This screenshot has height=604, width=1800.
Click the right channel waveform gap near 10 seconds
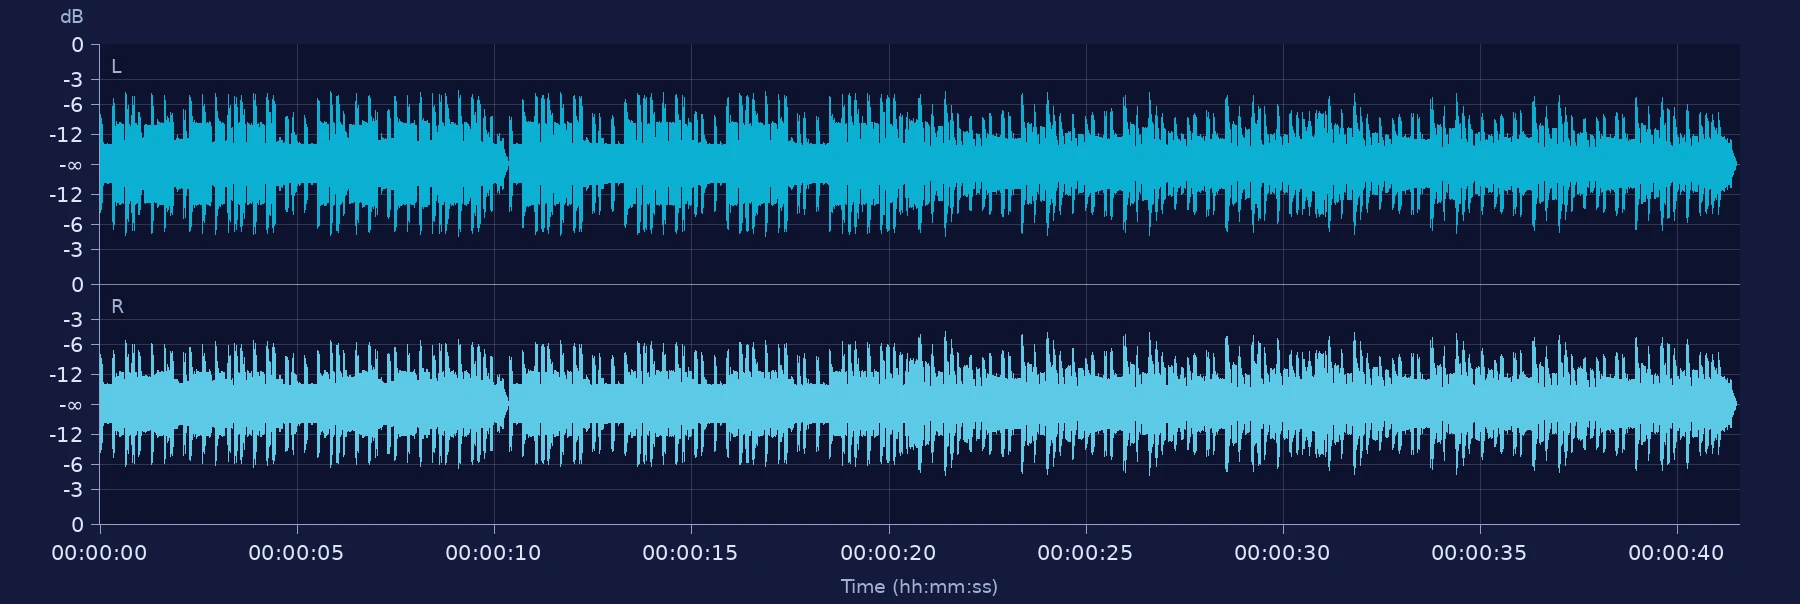tap(509, 405)
